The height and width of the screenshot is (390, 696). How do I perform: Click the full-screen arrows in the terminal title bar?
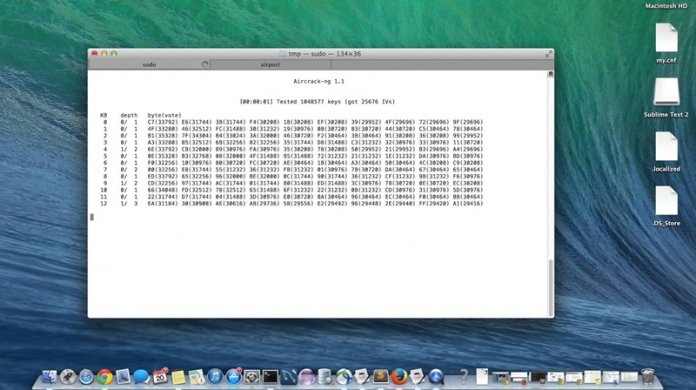549,54
